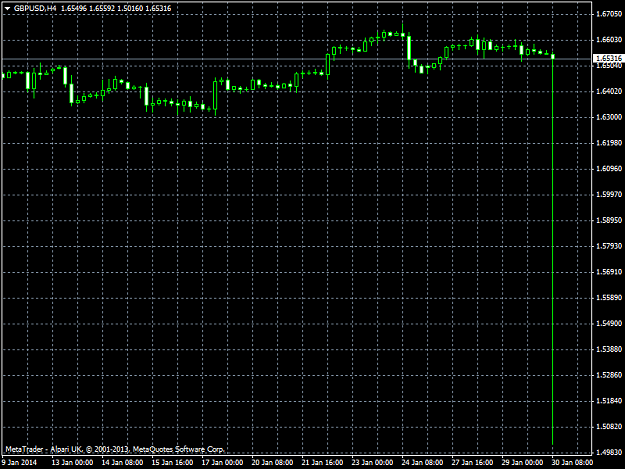Click the 9 Jan 2014 date label
The height and width of the screenshot is (469, 625).
click(x=19, y=462)
